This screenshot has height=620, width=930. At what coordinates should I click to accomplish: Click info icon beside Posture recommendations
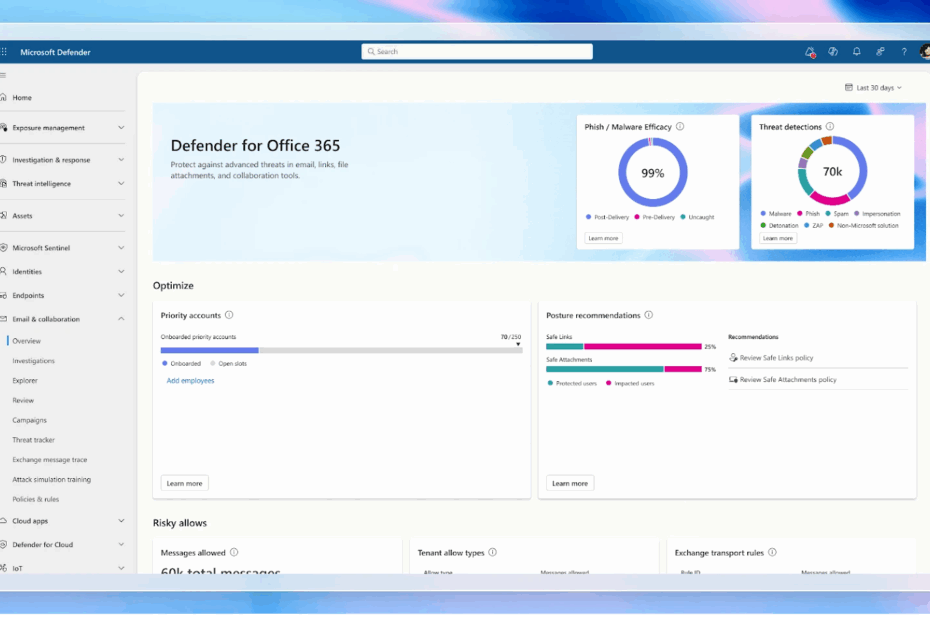click(x=649, y=315)
